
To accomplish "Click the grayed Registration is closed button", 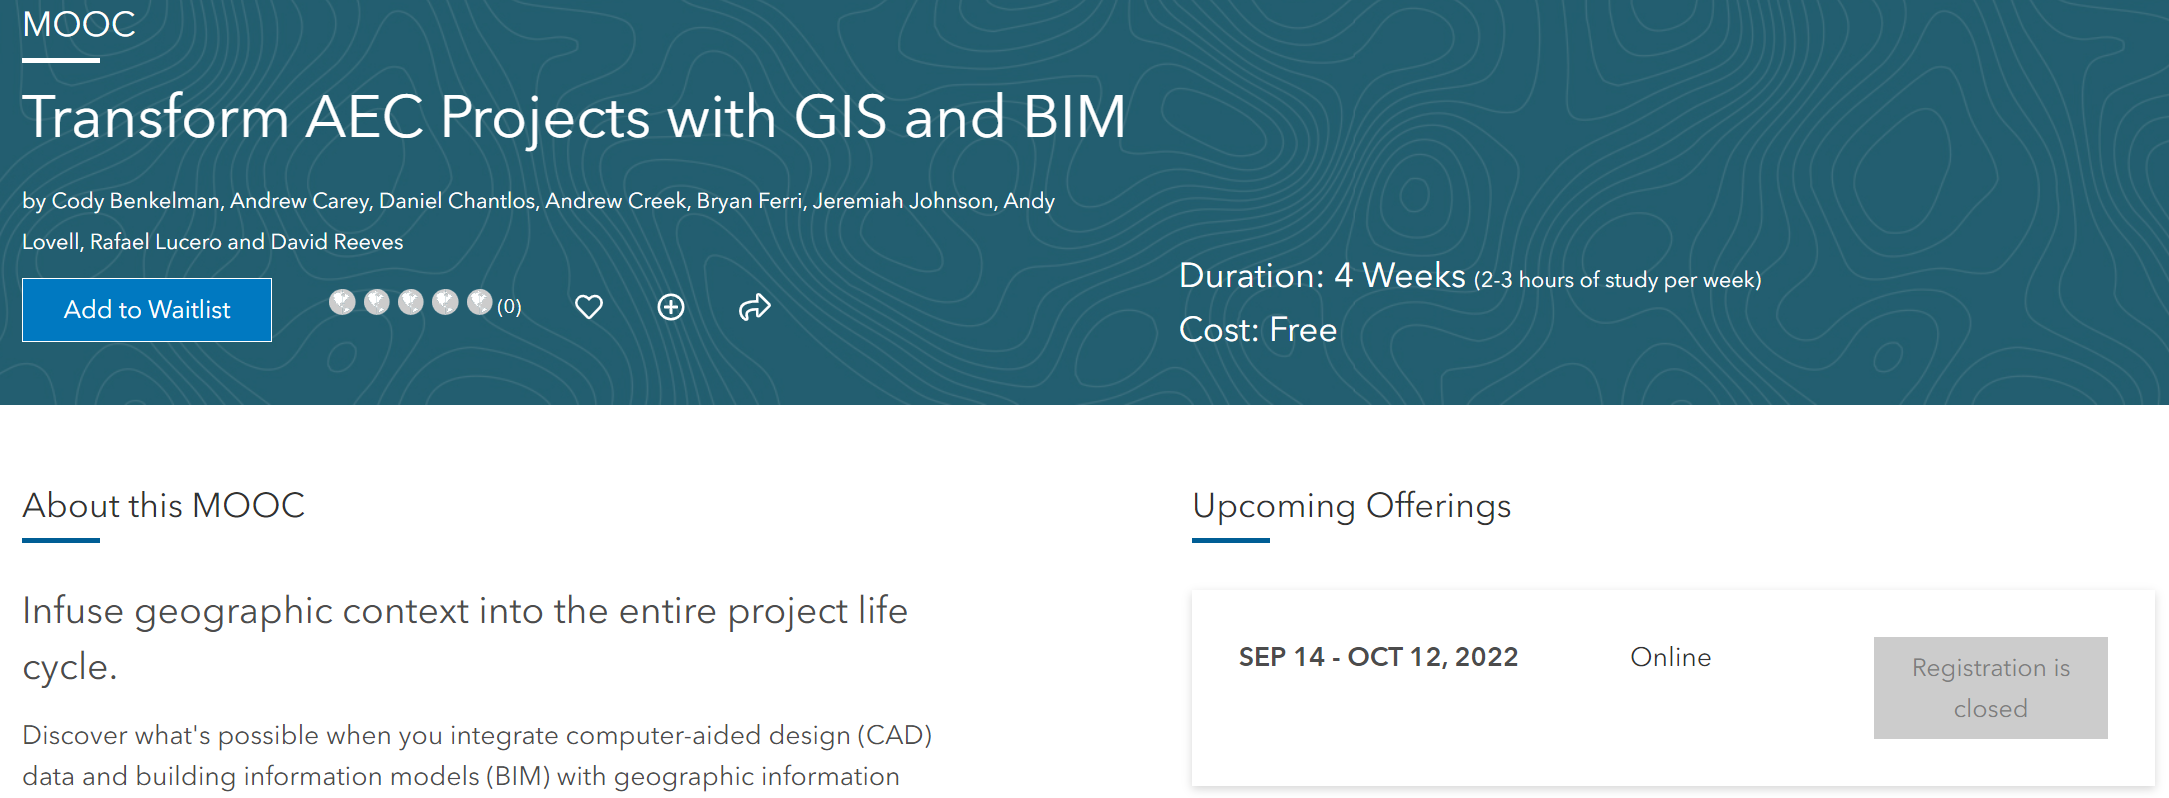I will click(1989, 687).
